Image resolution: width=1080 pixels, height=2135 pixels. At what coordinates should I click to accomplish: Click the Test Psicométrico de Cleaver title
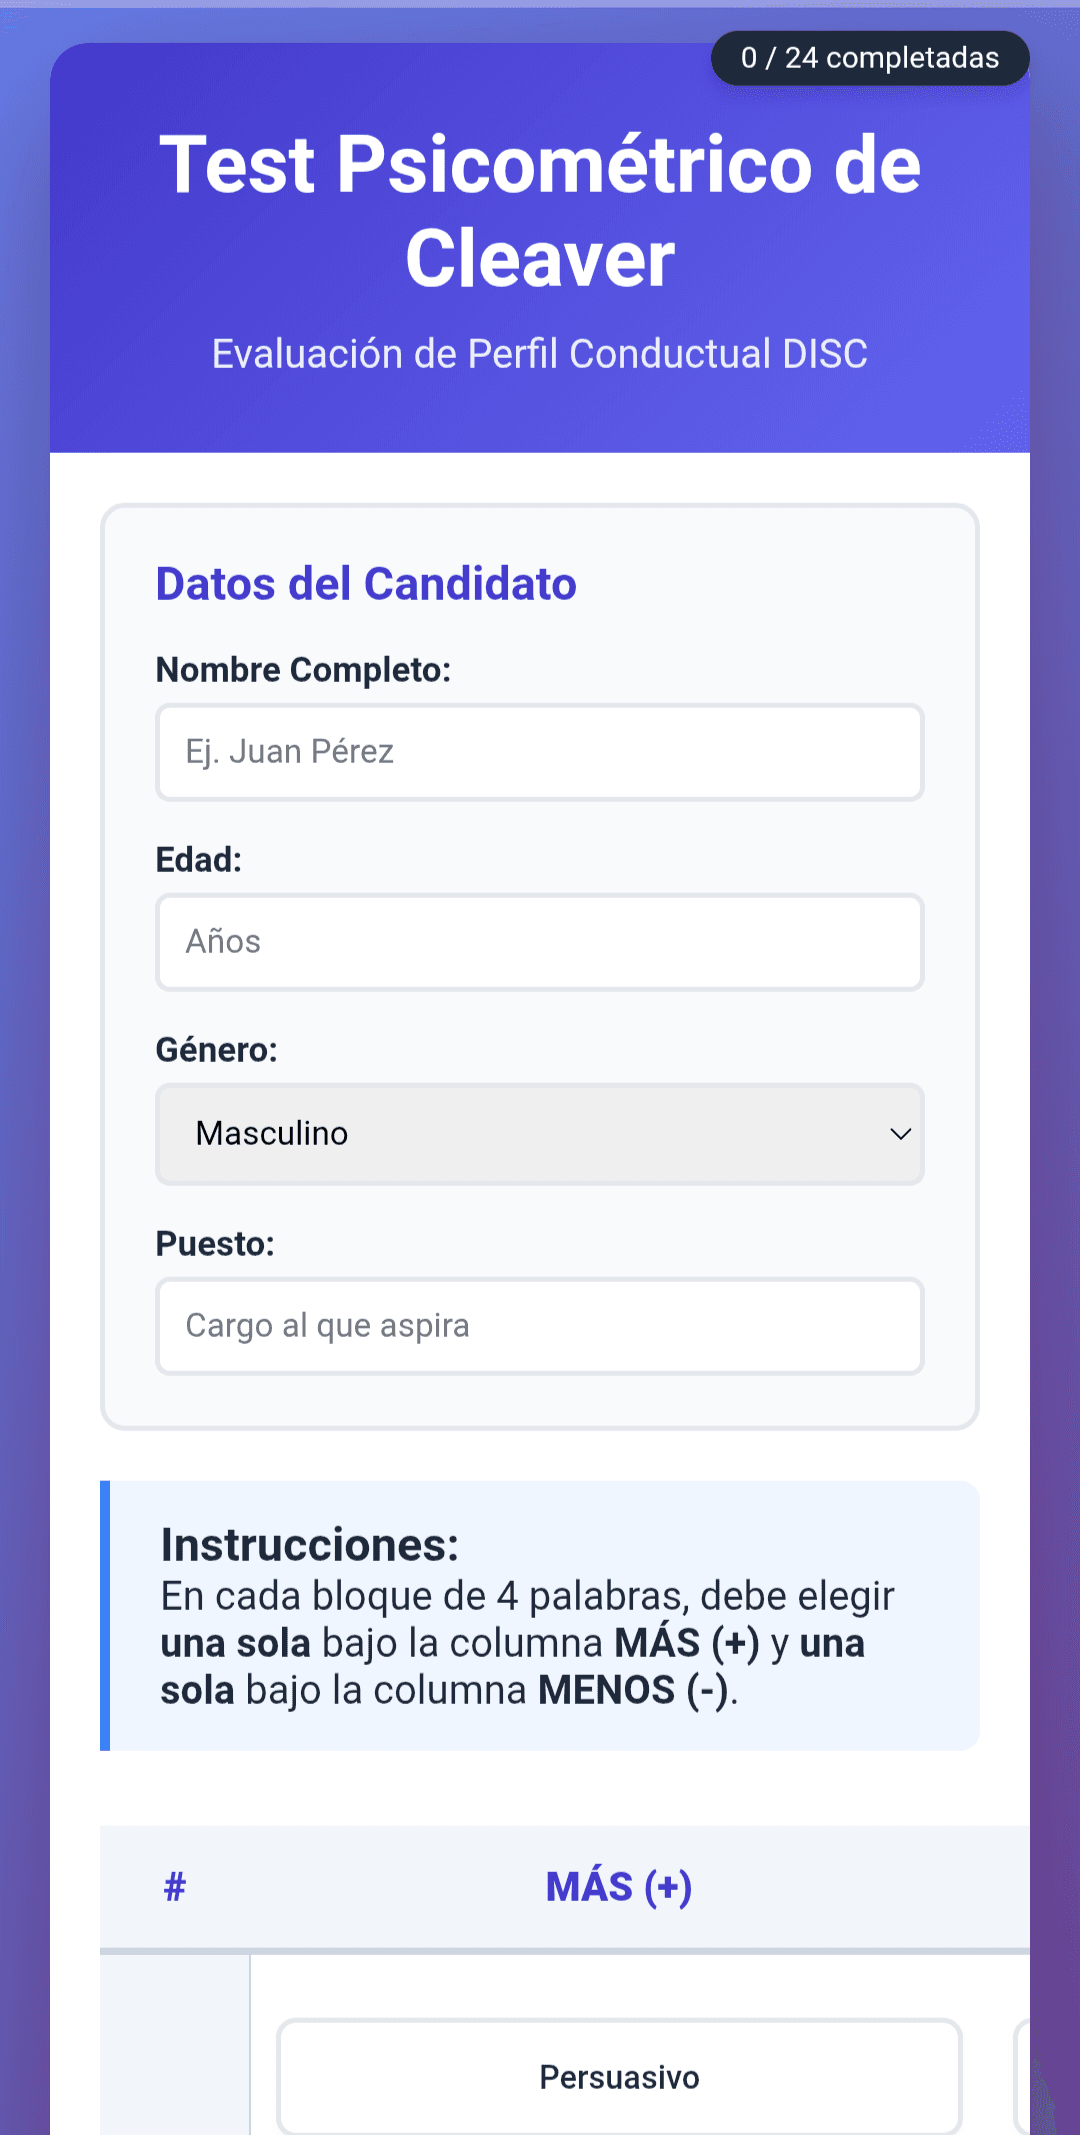[x=540, y=210]
